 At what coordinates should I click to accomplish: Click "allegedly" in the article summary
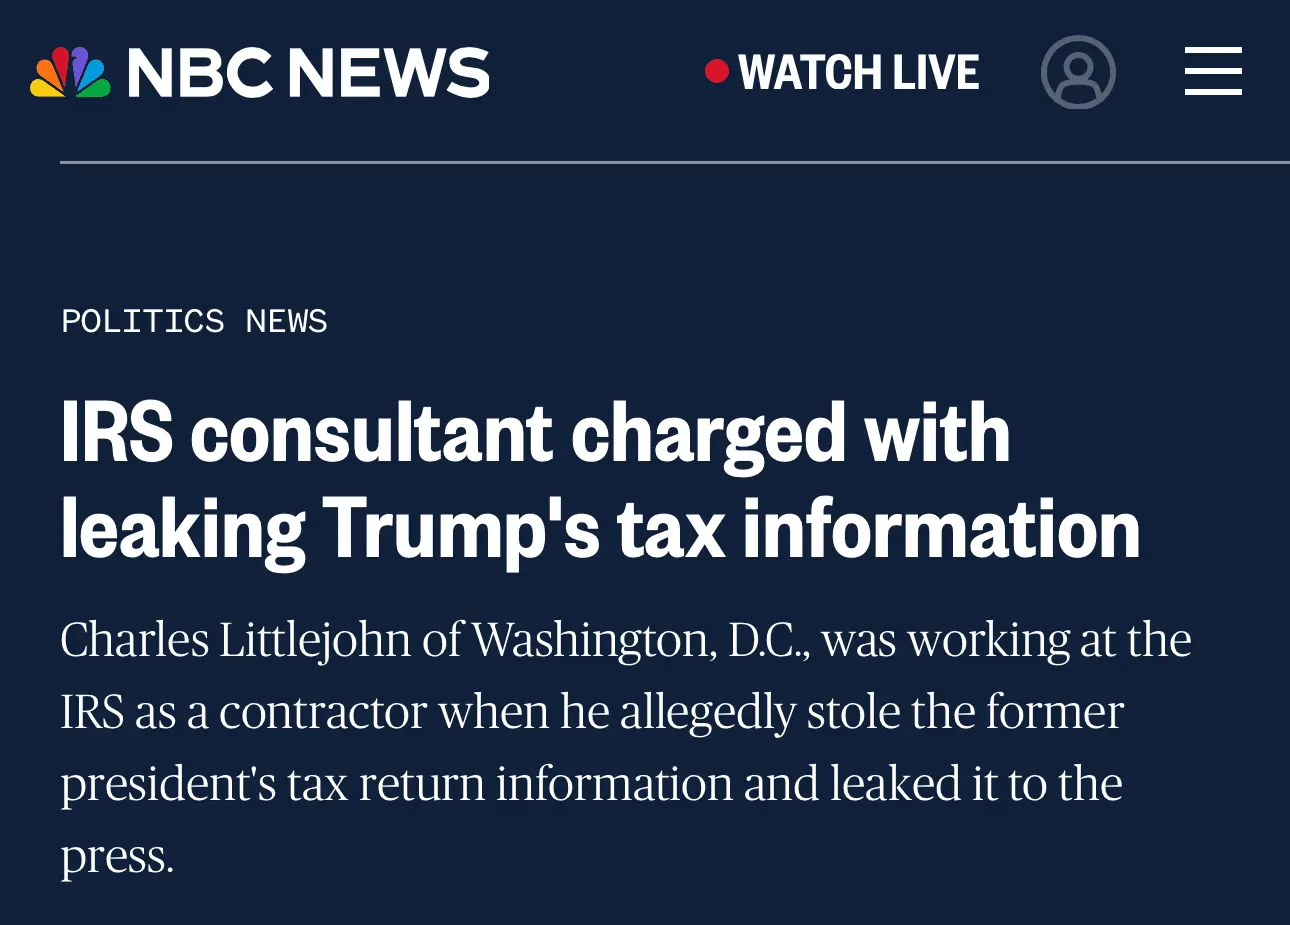(706, 712)
